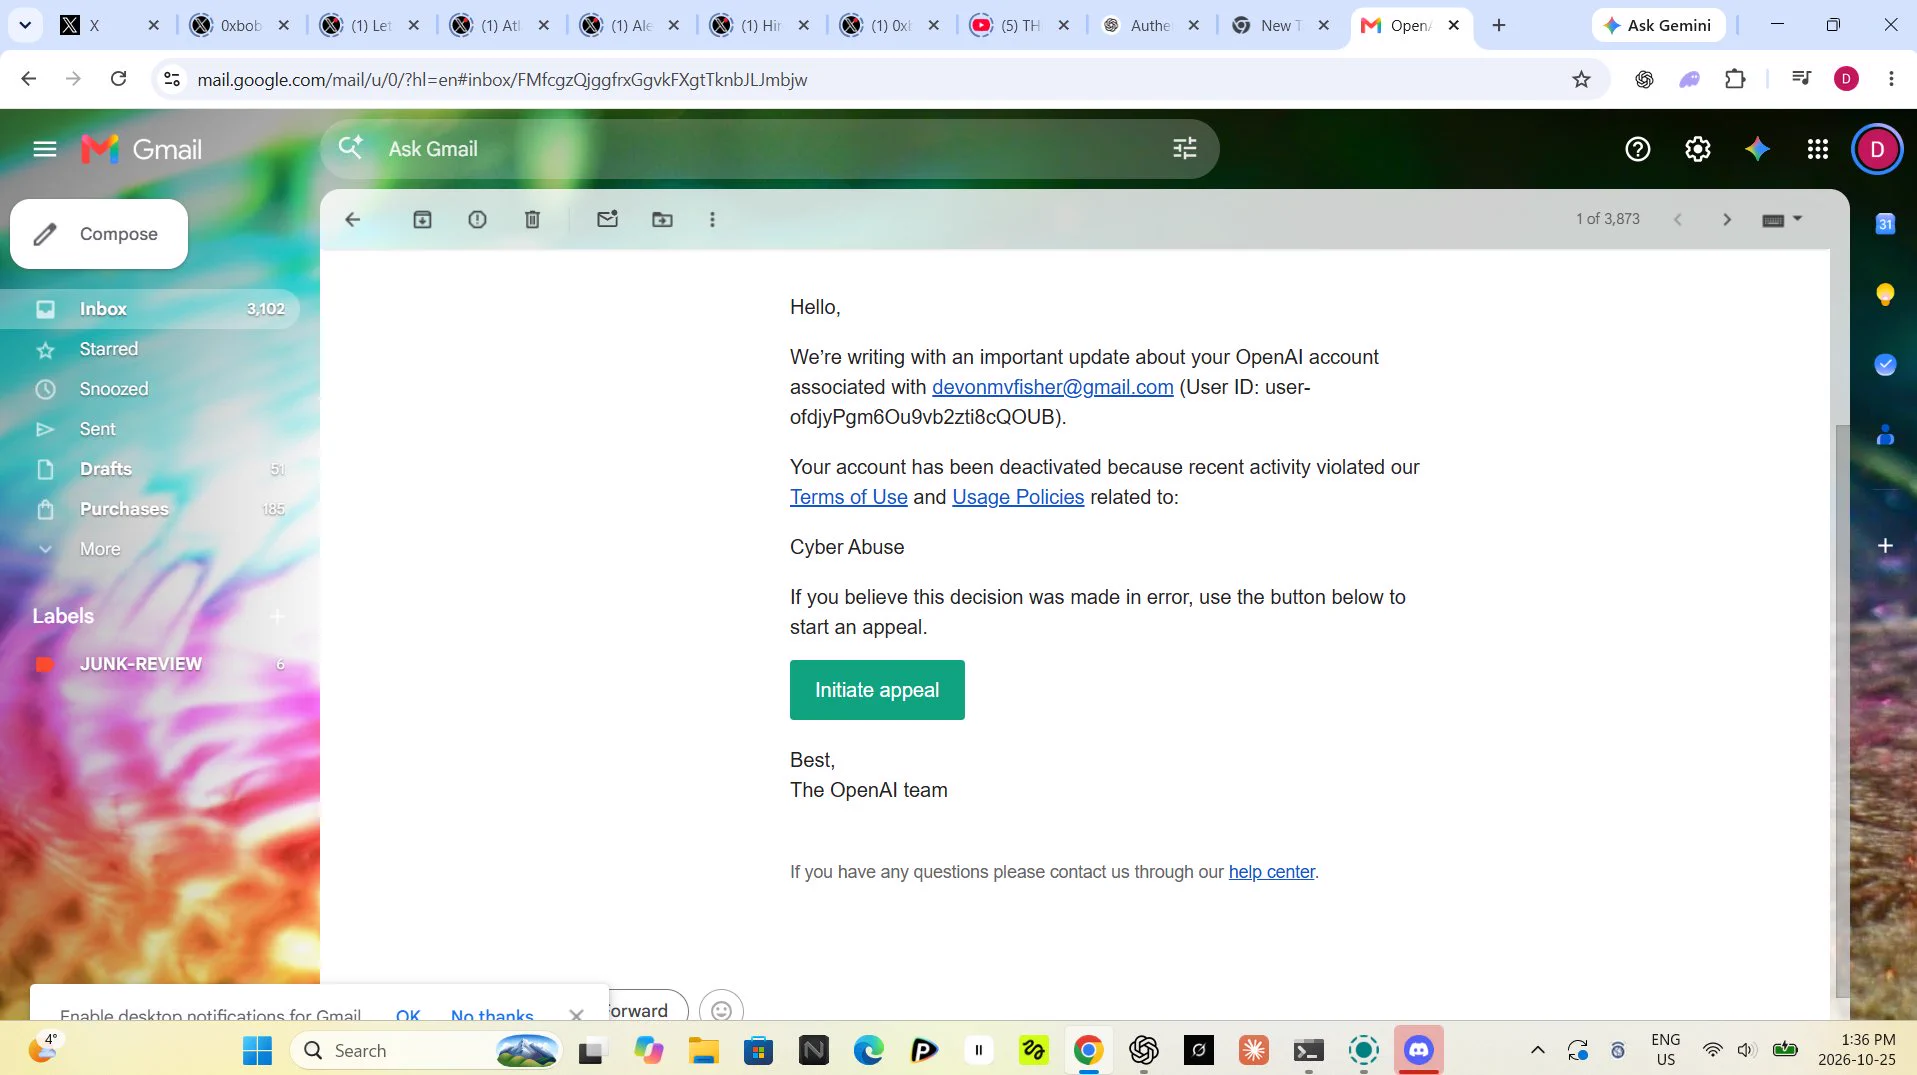Show search options filter icon
This screenshot has height=1075, width=1917.
(x=1184, y=149)
